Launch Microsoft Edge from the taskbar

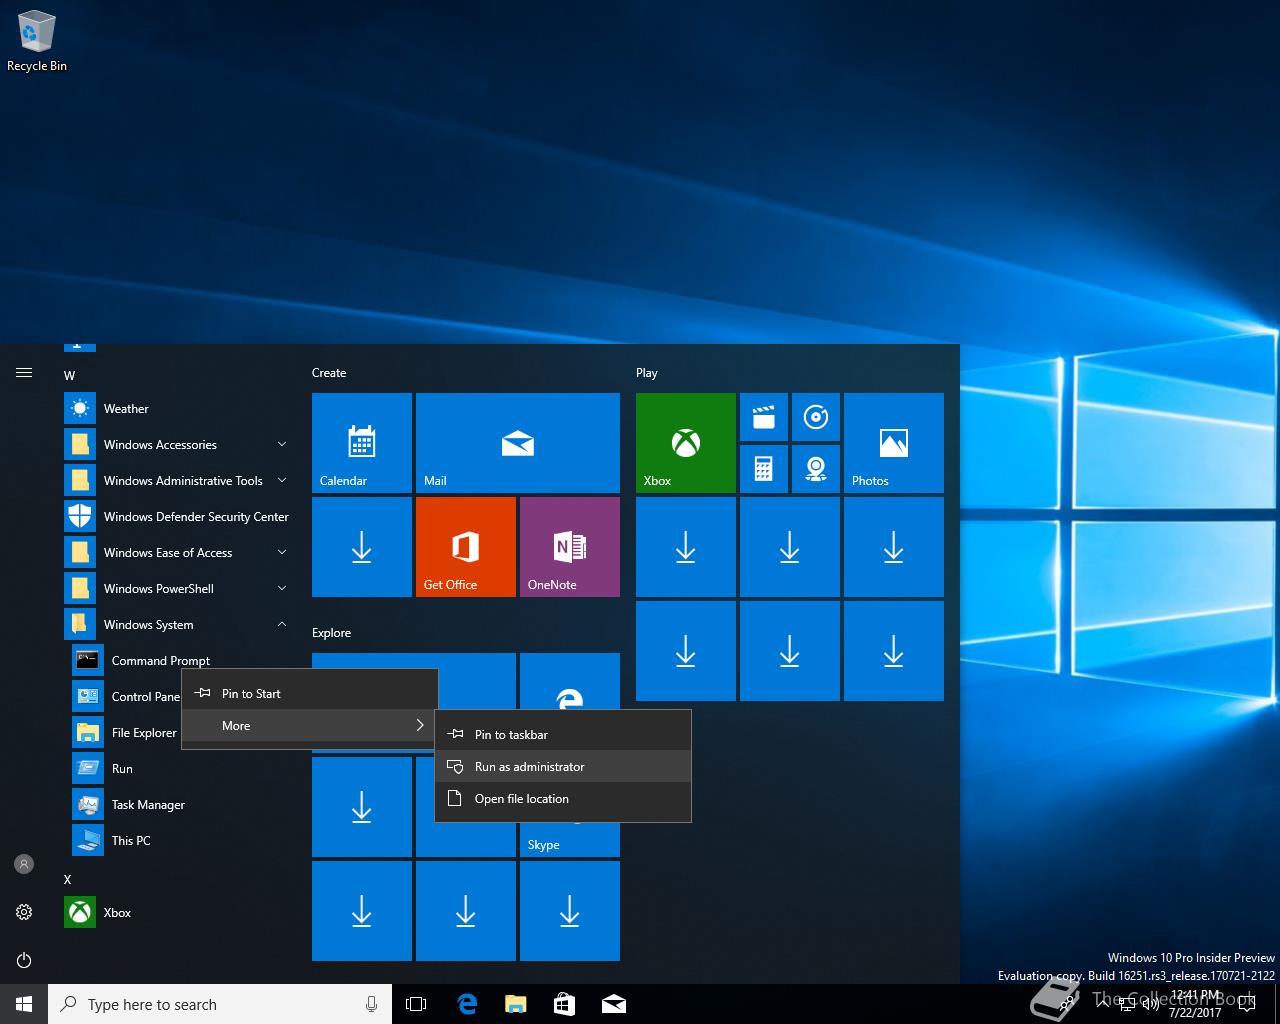pyautogui.click(x=466, y=1004)
